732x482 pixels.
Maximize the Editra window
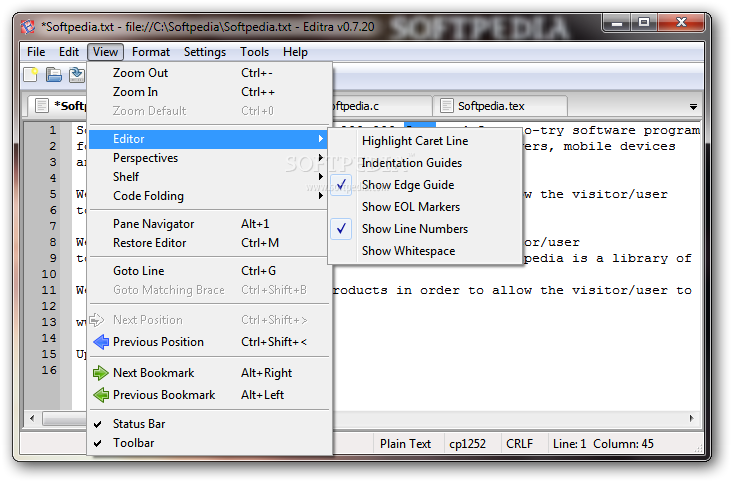pyautogui.click(x=644, y=22)
